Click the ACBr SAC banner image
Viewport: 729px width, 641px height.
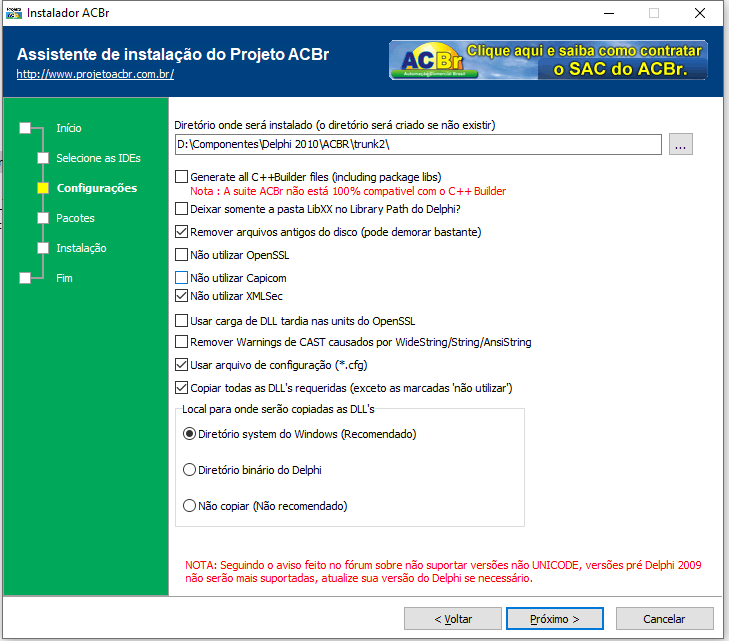click(x=548, y=60)
